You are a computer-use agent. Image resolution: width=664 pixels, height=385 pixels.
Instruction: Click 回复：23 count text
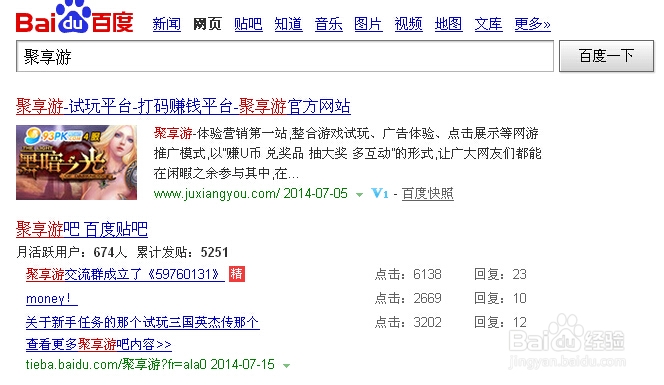[x=500, y=274]
